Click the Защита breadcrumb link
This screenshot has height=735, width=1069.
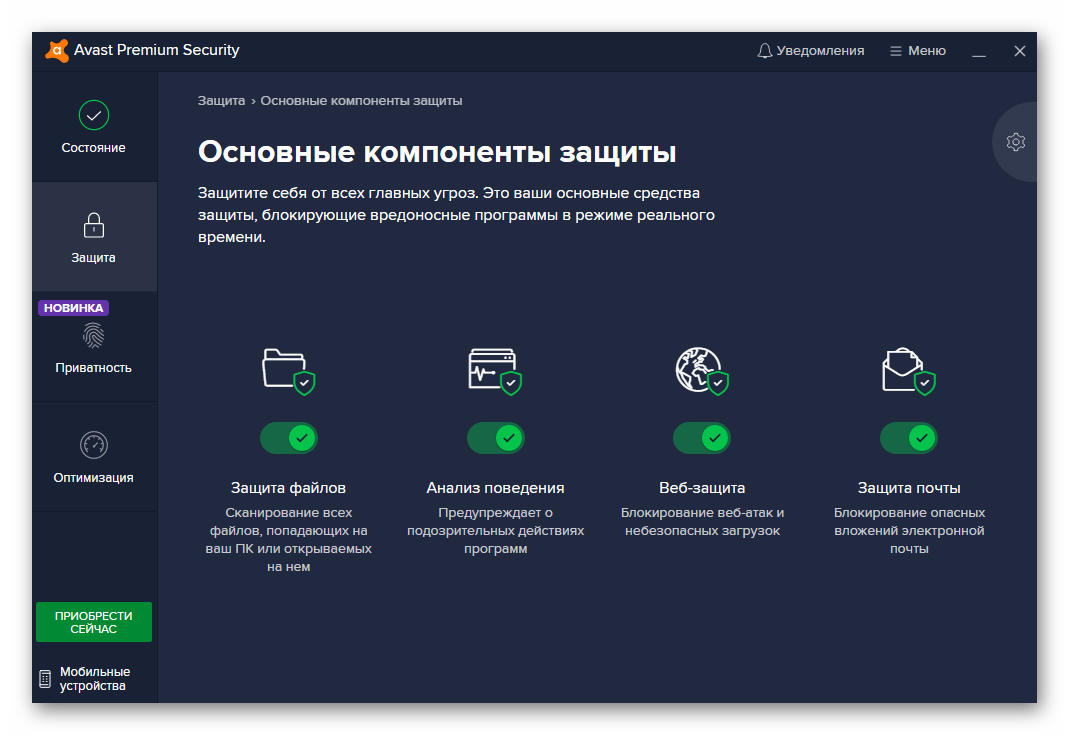221,101
